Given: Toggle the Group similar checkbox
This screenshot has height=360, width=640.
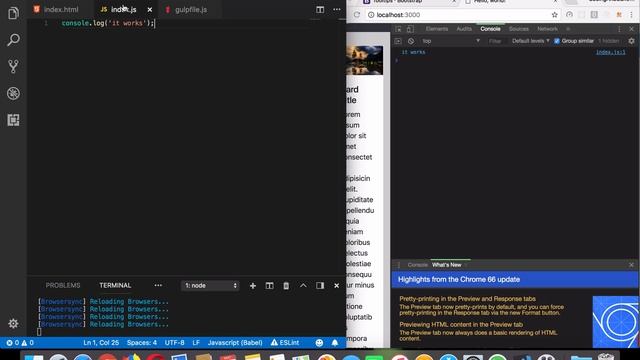Looking at the screenshot, I should tap(557, 41).
